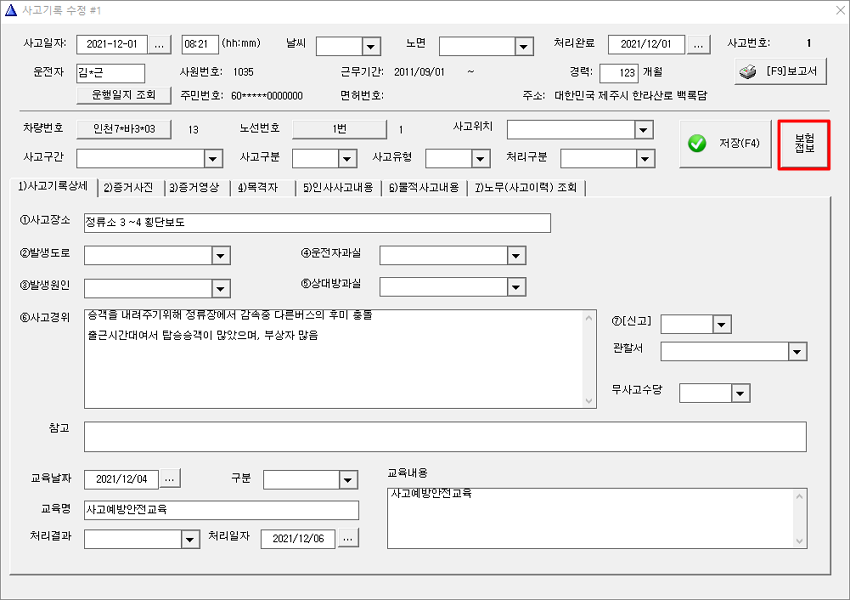Screen dimensions: 850x600
Task: Switch to the 3)증거영상 tab
Action: coord(194,188)
